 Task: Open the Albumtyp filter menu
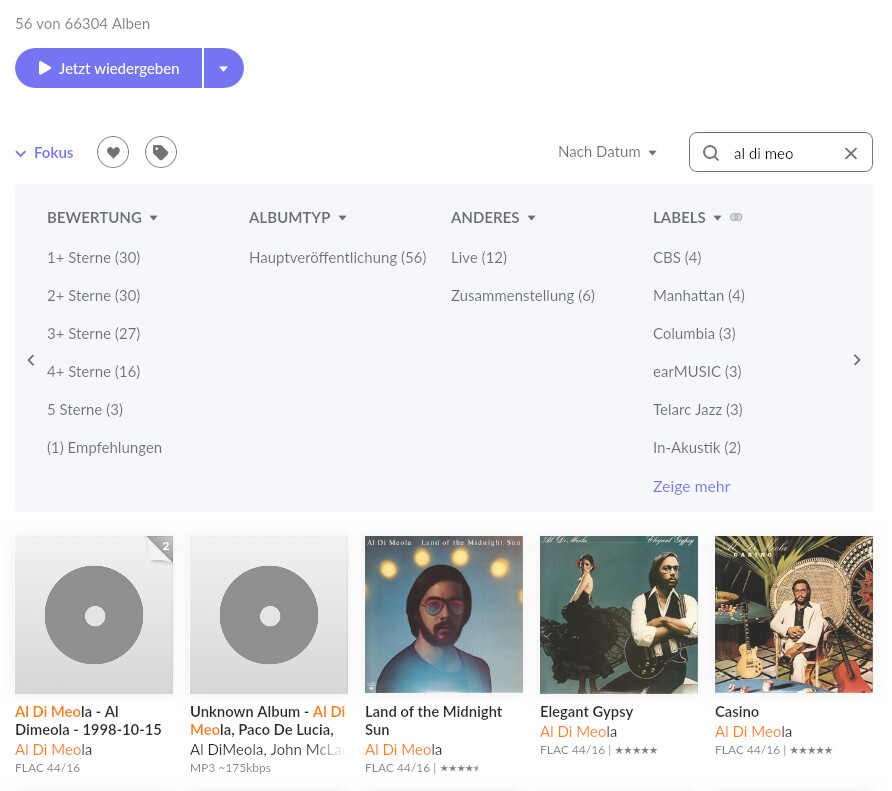click(297, 218)
